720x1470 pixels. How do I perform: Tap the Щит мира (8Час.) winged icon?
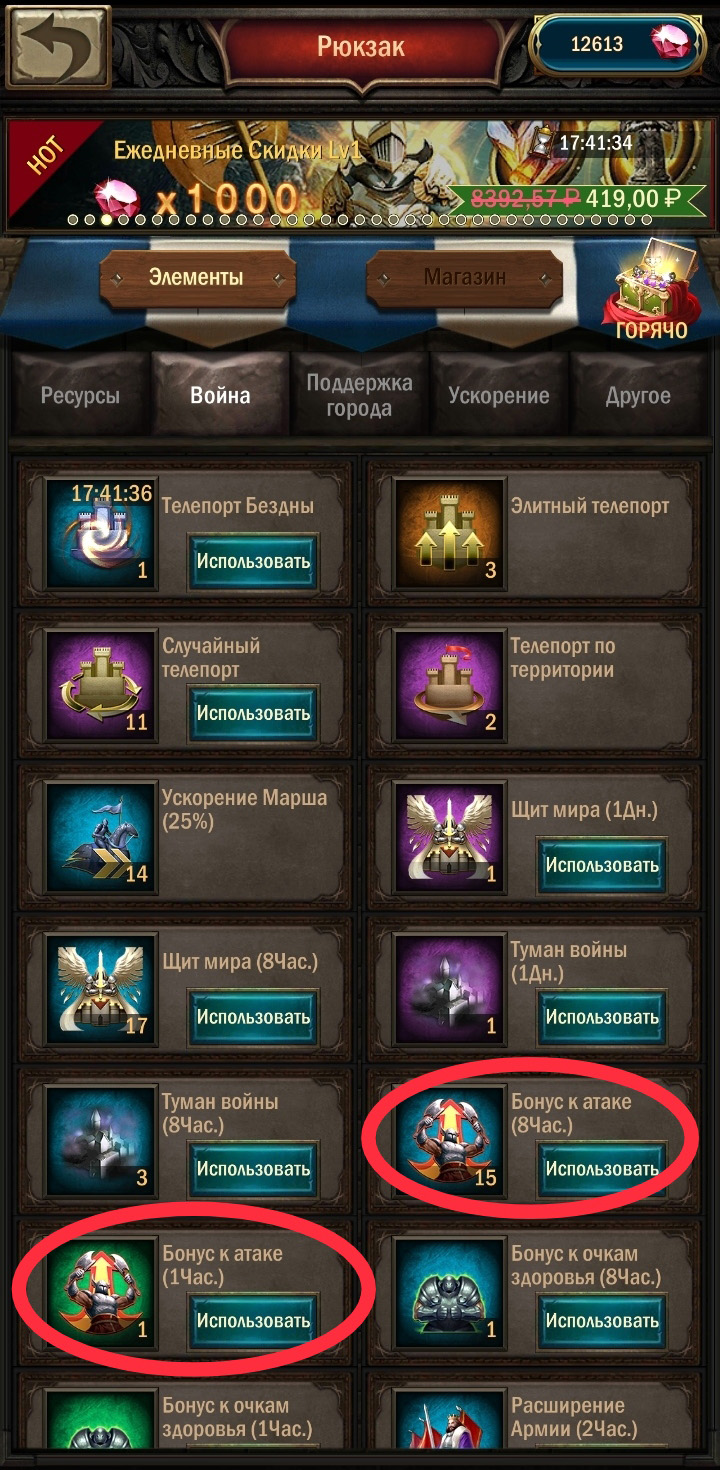click(x=101, y=986)
